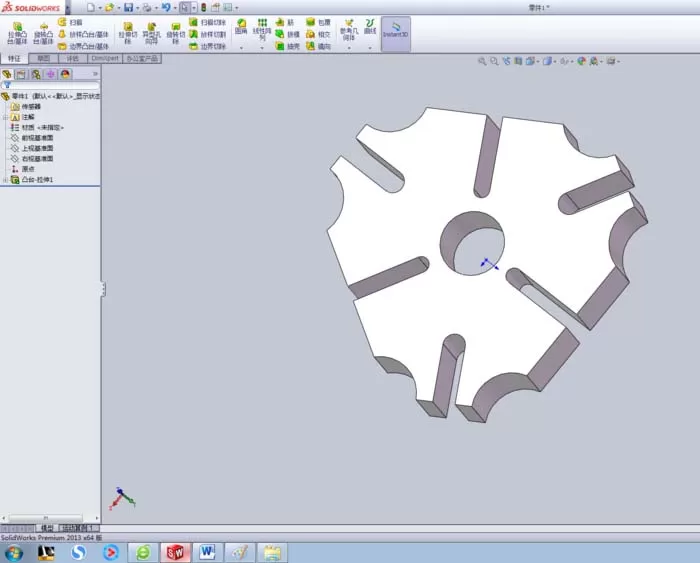Open the ConfigurationManager tab icon
This screenshot has height=563, width=700.
click(36, 74)
